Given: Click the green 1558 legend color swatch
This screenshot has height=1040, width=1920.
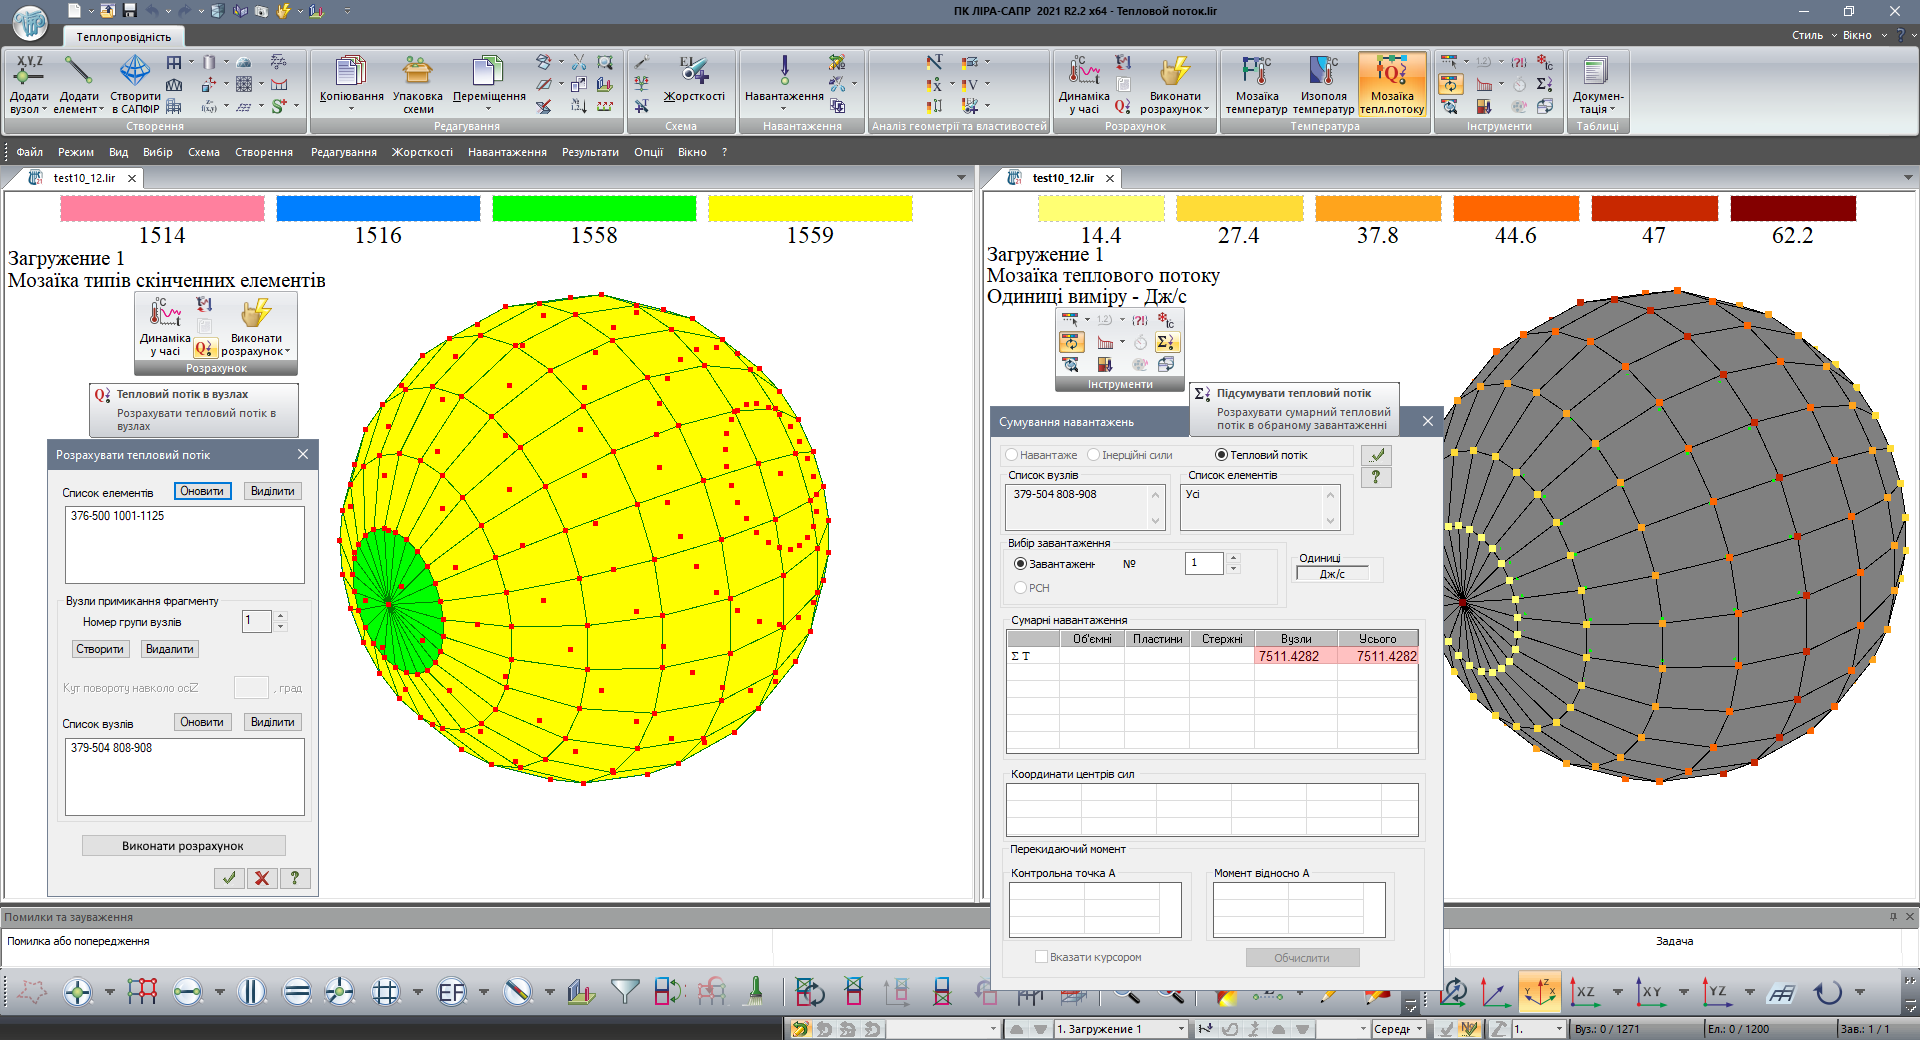Looking at the screenshot, I should 594,208.
